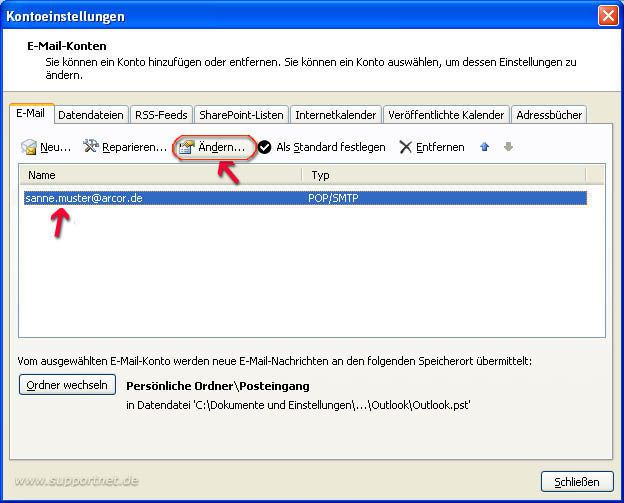Open the Datendateien tab
Image resolution: width=624 pixels, height=503 pixels.
(x=91, y=115)
